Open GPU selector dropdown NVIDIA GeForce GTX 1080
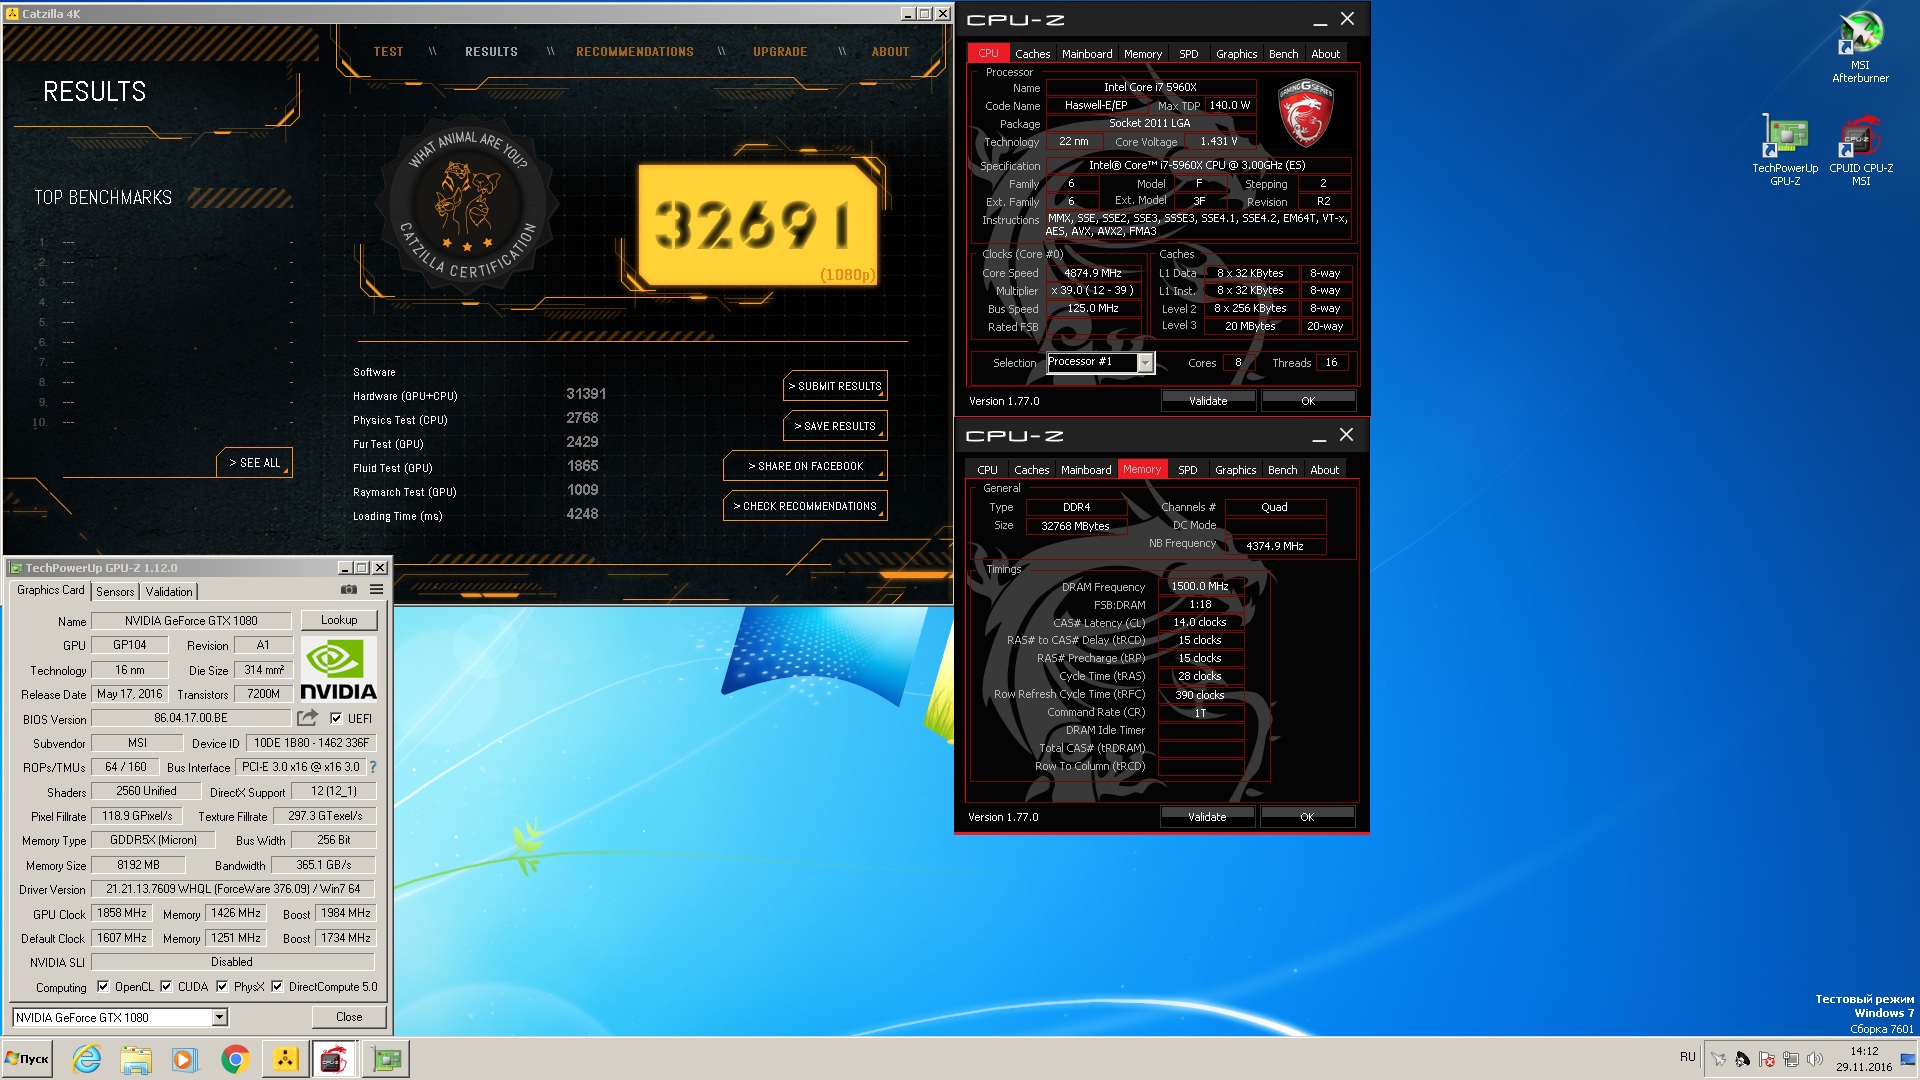1920x1080 pixels. 219,1017
